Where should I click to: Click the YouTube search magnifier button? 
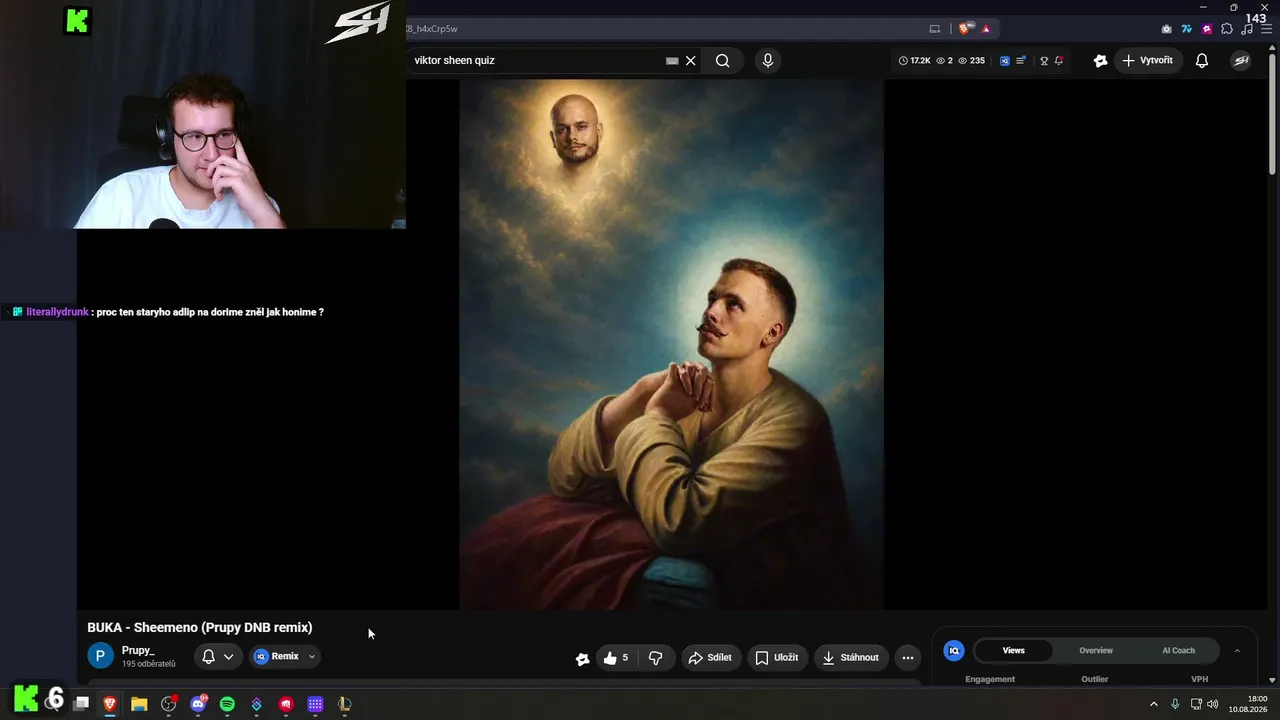(x=722, y=60)
